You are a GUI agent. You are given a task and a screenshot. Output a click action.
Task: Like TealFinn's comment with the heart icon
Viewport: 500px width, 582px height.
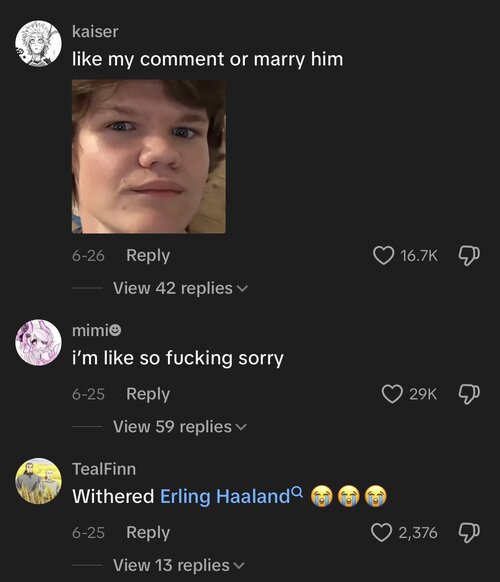(382, 533)
